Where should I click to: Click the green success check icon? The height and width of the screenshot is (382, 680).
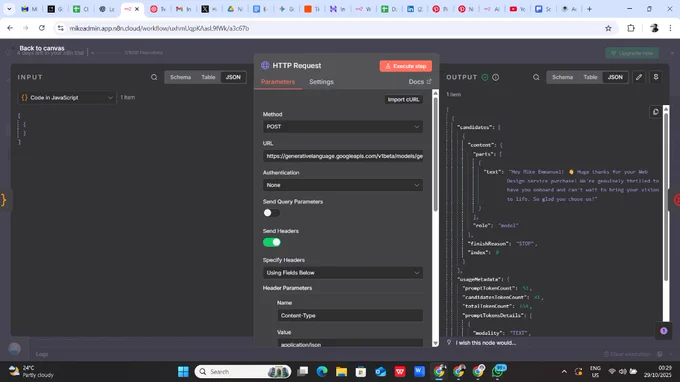[485, 77]
